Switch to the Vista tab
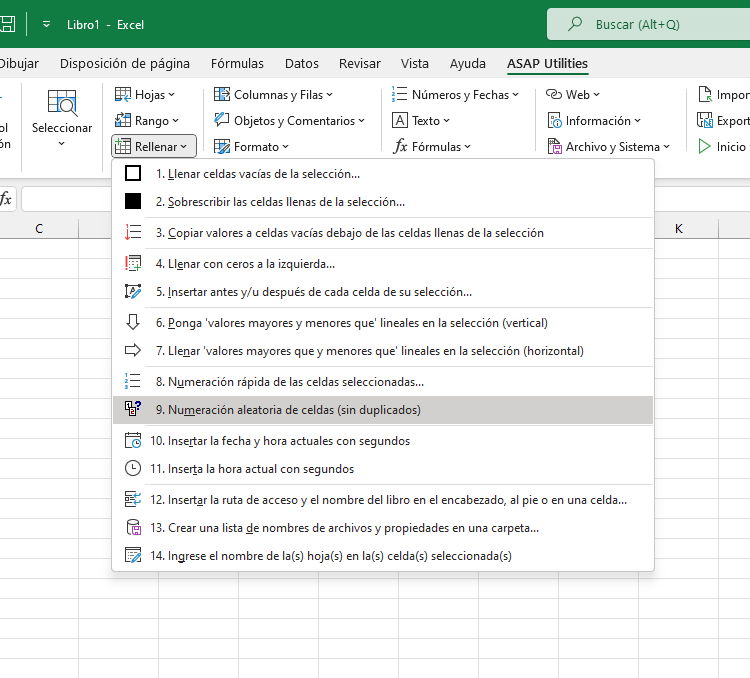This screenshot has height=678, width=750. click(x=415, y=63)
